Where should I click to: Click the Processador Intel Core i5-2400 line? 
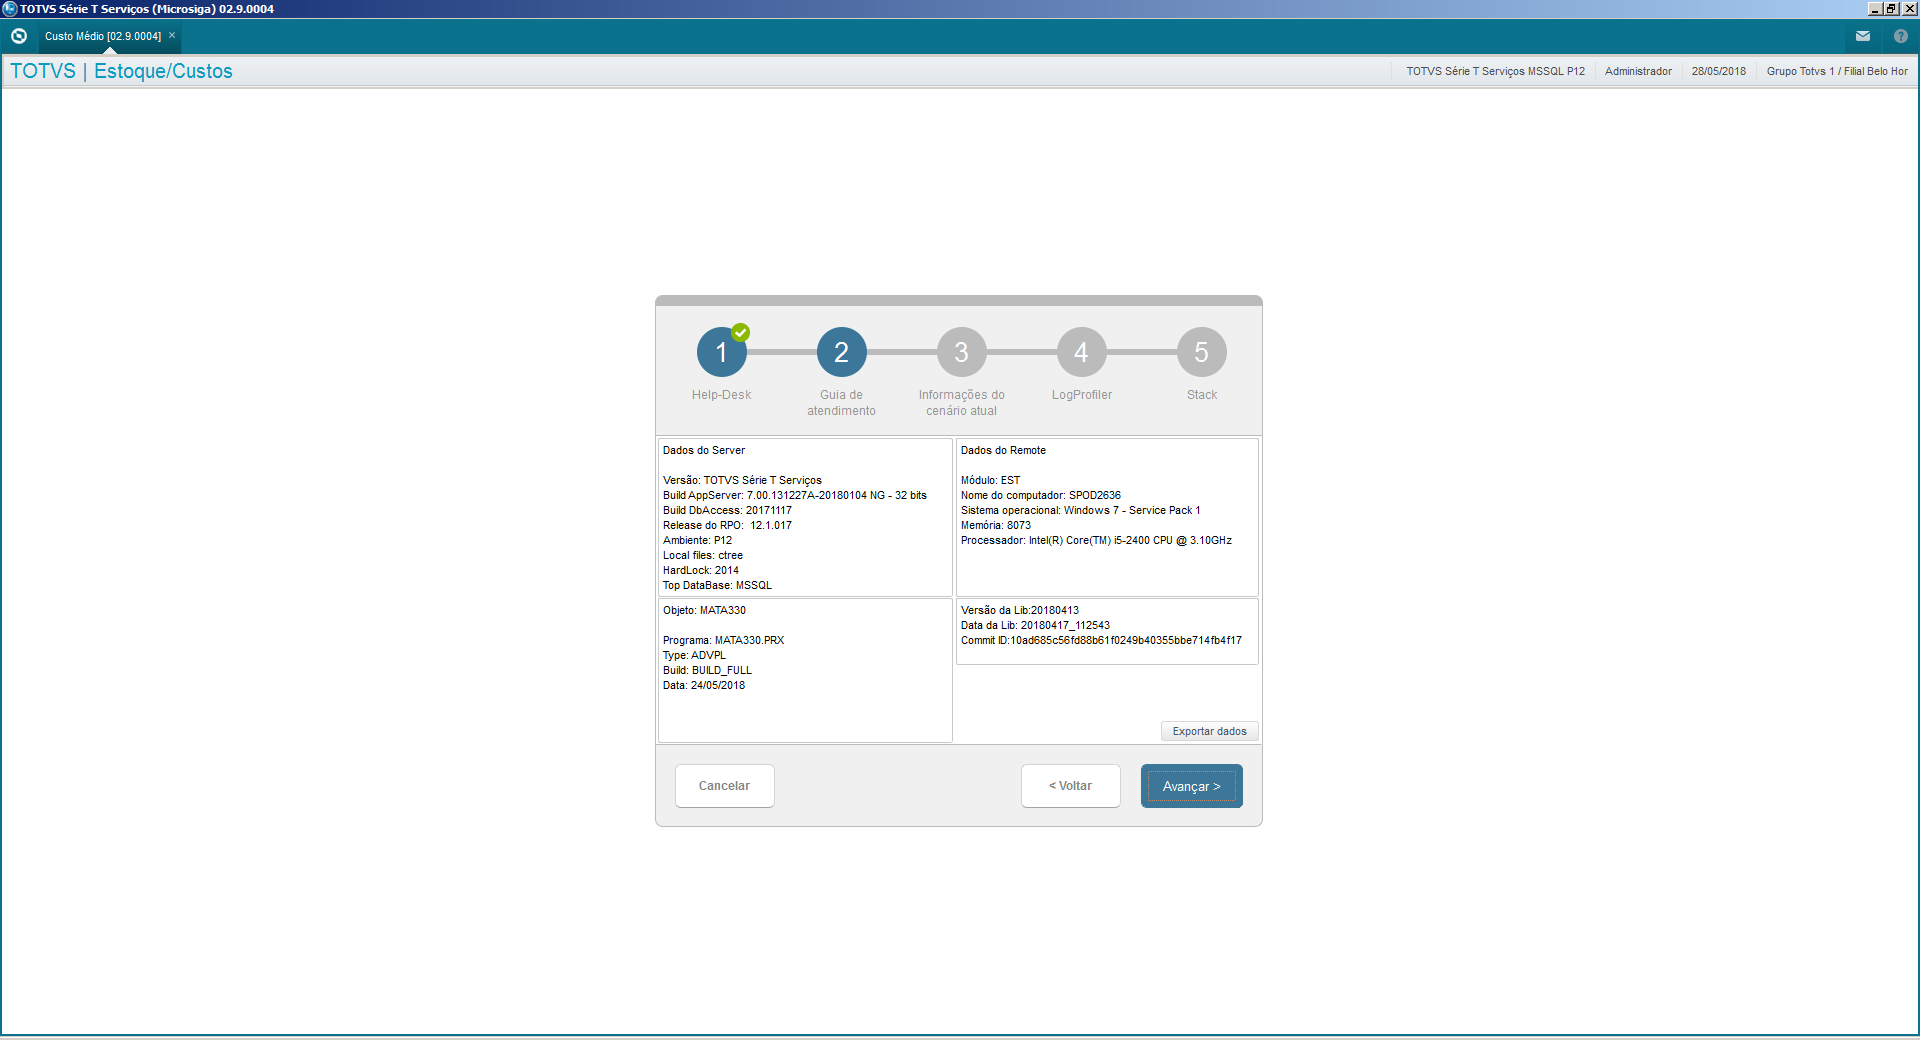click(1096, 540)
